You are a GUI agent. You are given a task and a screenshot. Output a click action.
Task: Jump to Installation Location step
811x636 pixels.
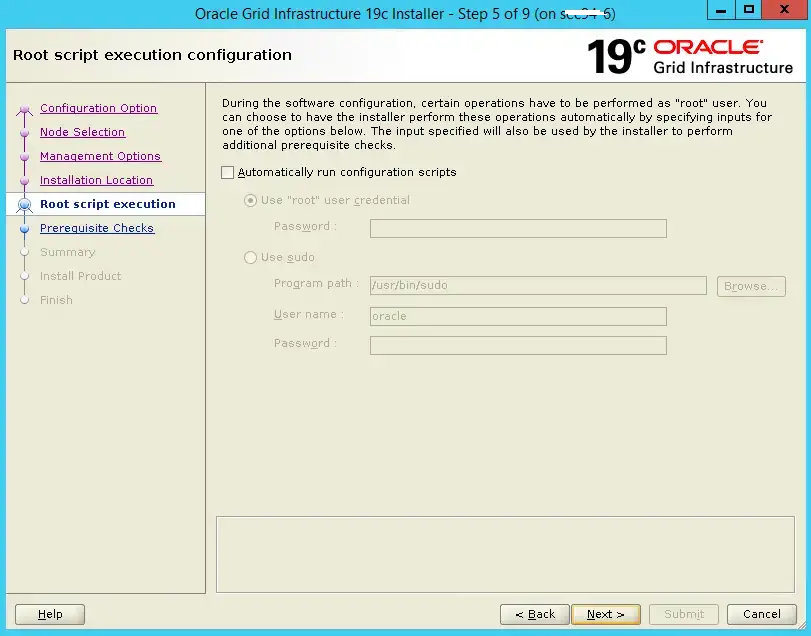click(x=96, y=180)
